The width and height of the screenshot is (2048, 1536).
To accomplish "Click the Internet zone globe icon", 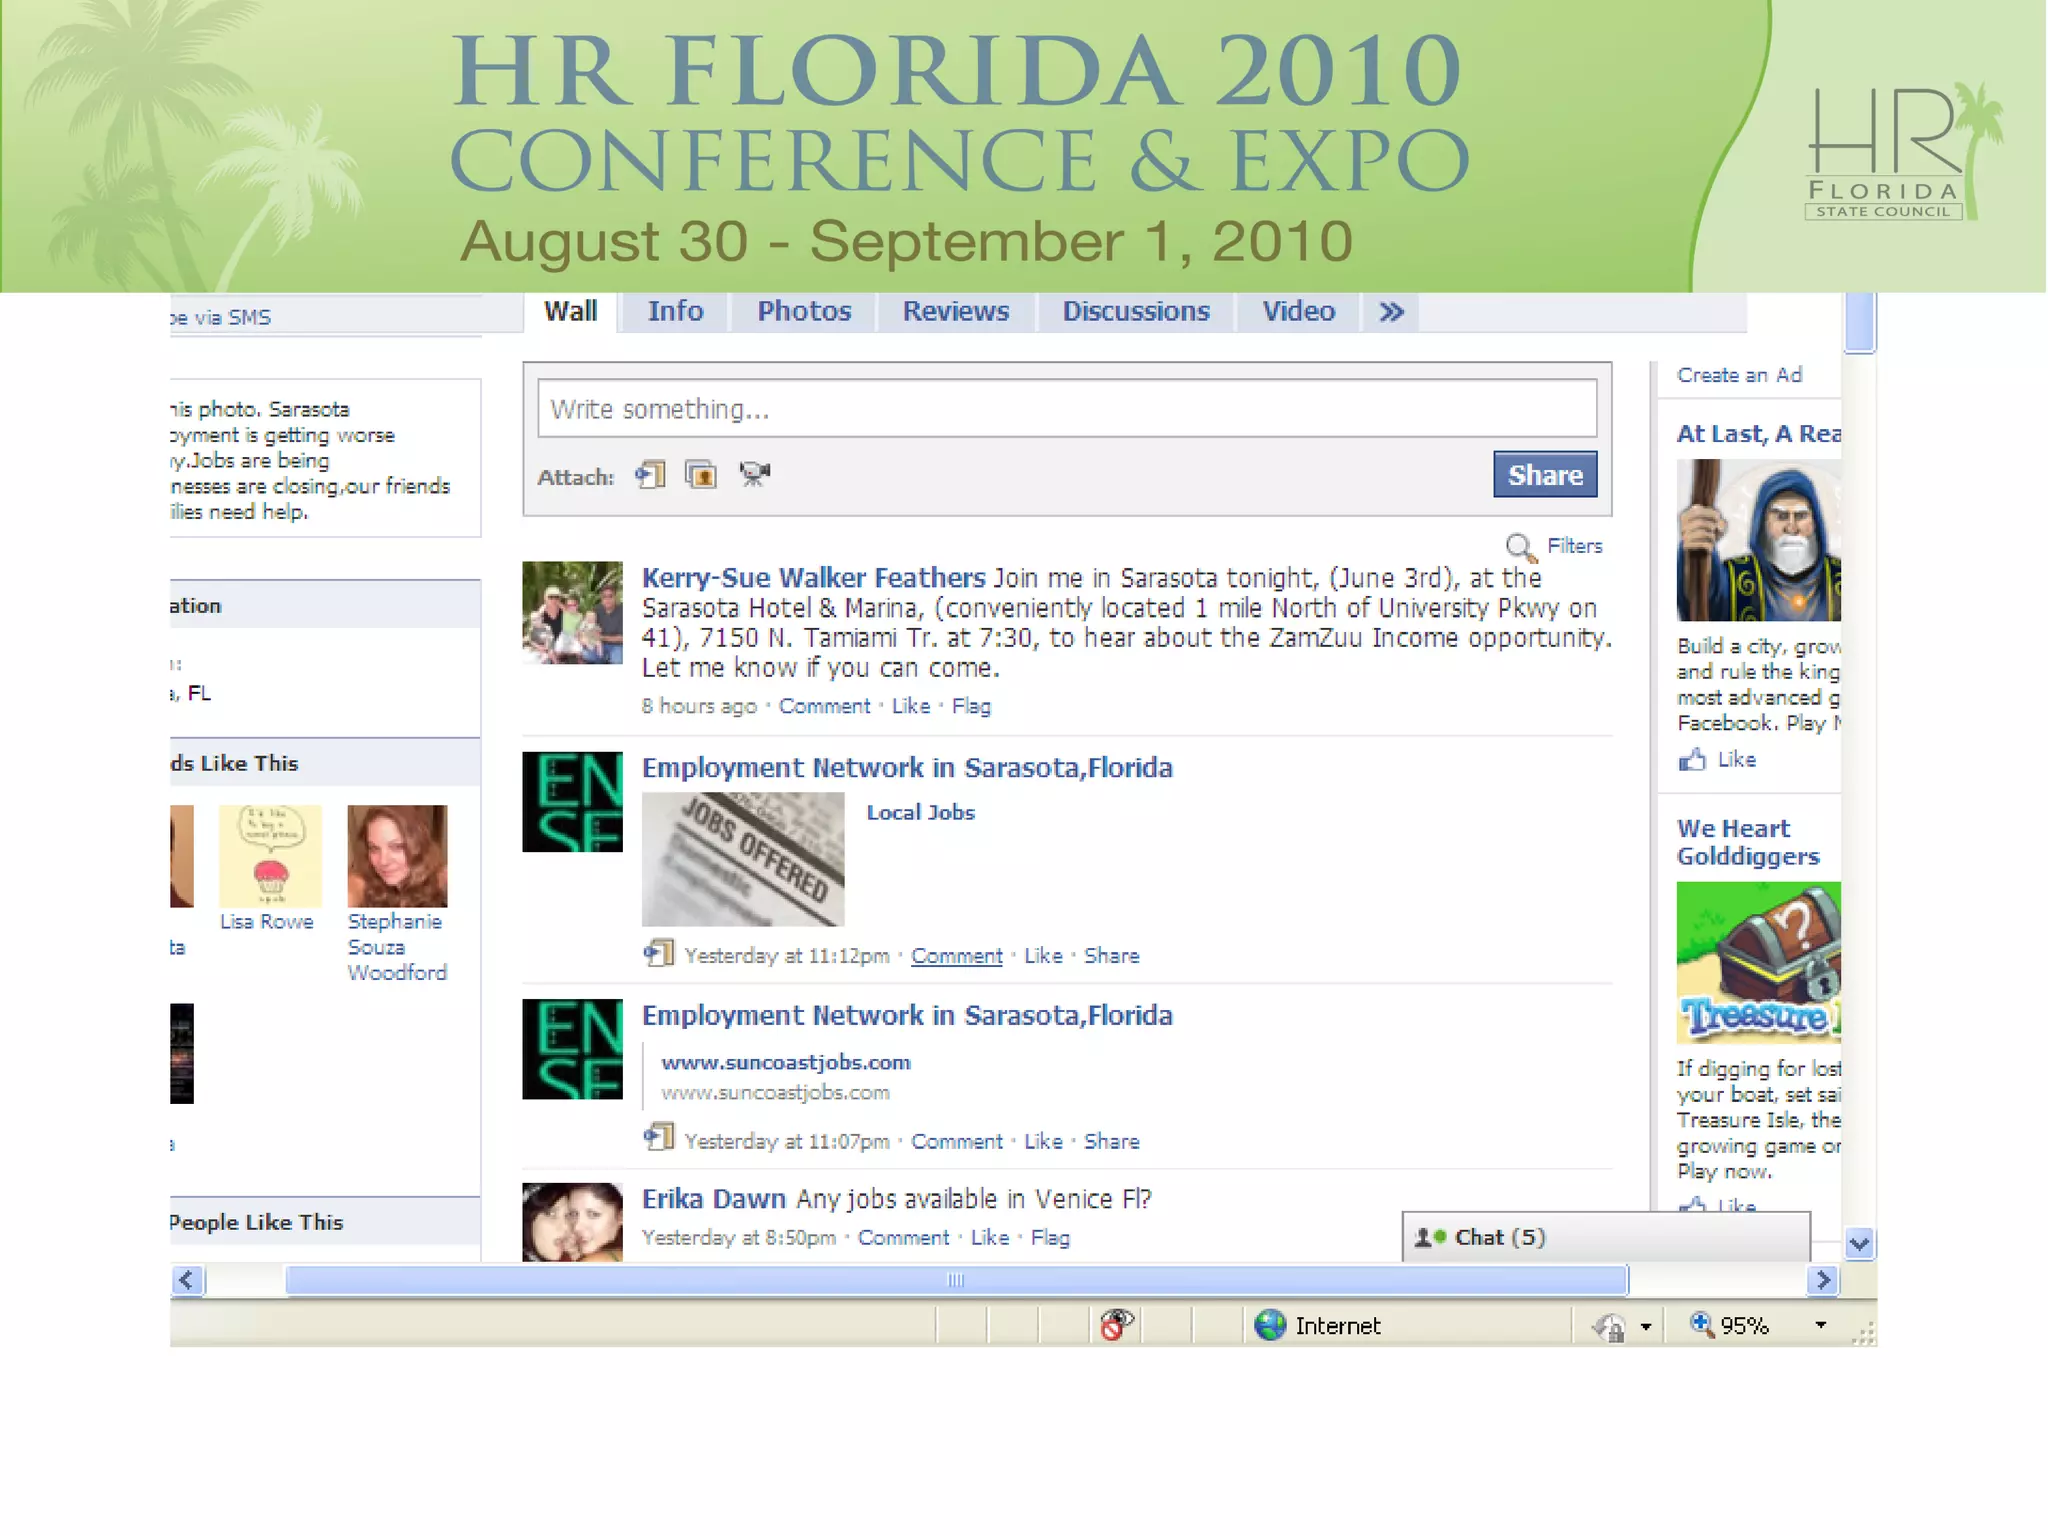I will pyautogui.click(x=1270, y=1325).
